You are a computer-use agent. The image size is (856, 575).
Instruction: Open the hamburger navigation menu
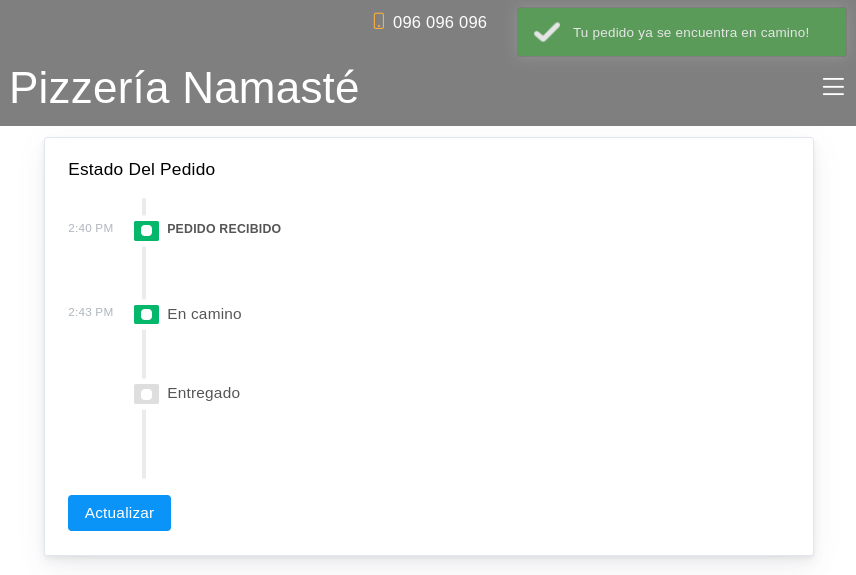point(833,87)
